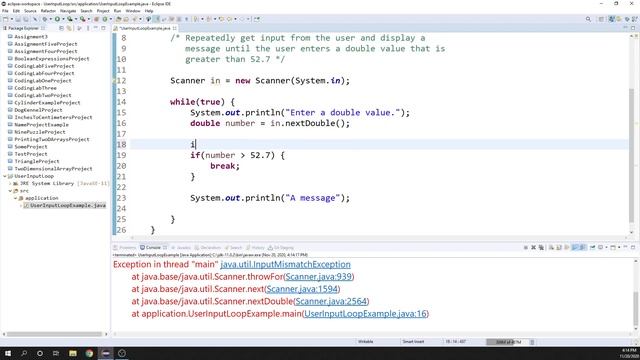Select DogKennelProject in Package Explorer
The image size is (640, 360).
[38, 110]
